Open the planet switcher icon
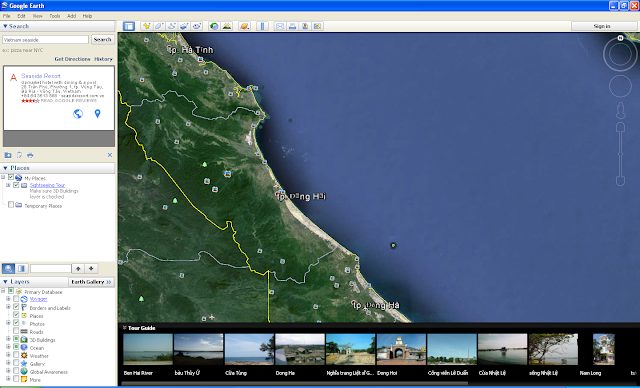Screen dimensions: 640x388 click(244, 26)
